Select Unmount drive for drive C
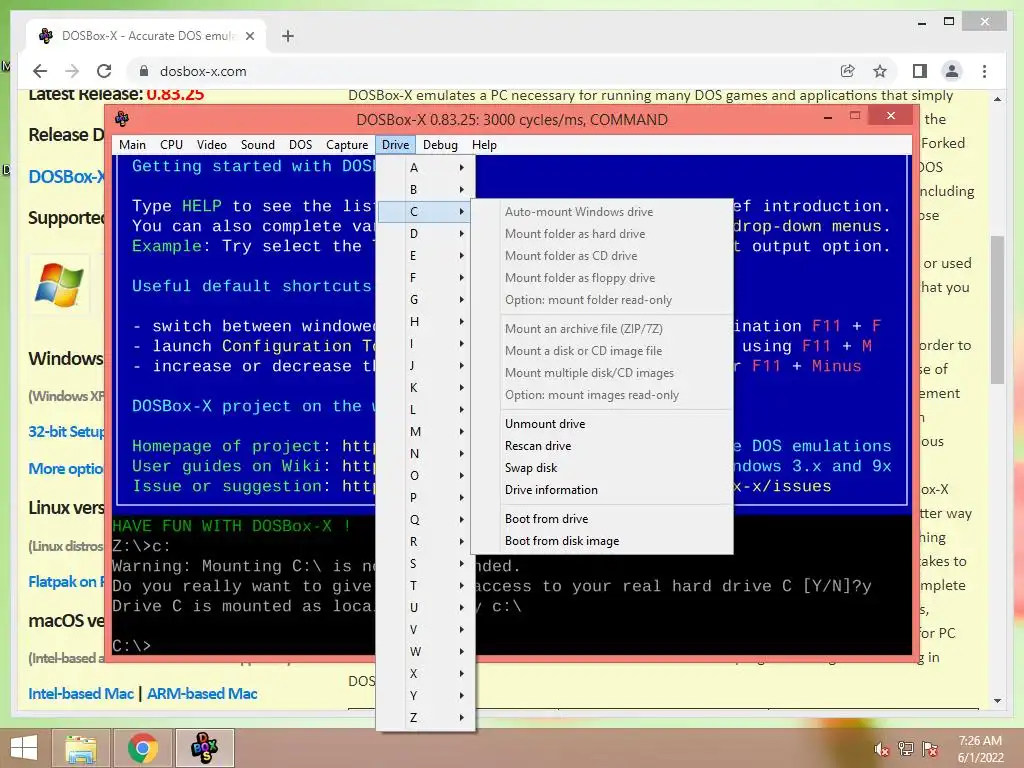 point(601,424)
